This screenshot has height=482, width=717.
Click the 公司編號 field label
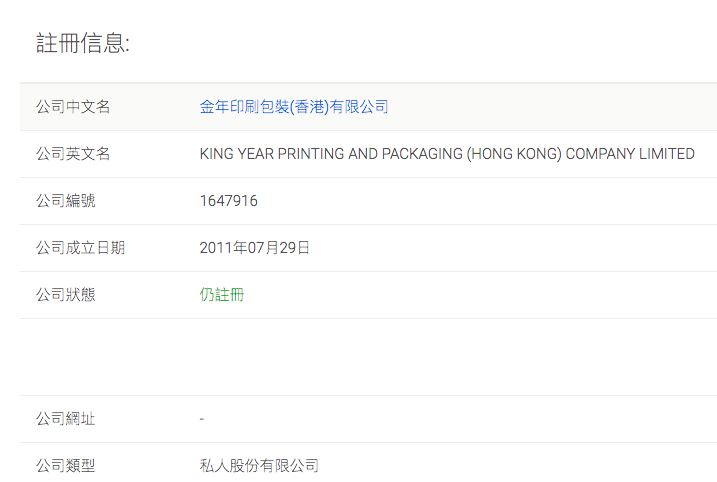[x=65, y=201]
